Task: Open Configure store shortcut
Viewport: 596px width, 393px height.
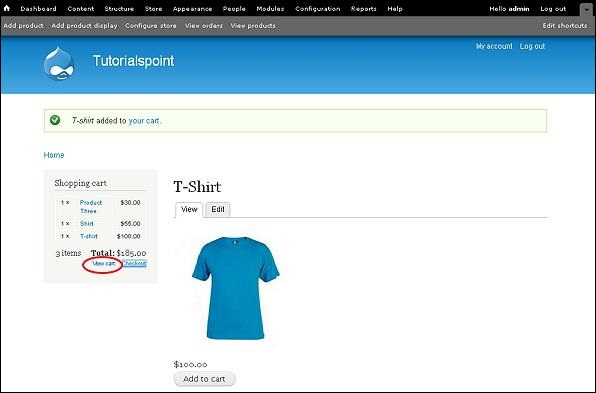Action: (151, 25)
